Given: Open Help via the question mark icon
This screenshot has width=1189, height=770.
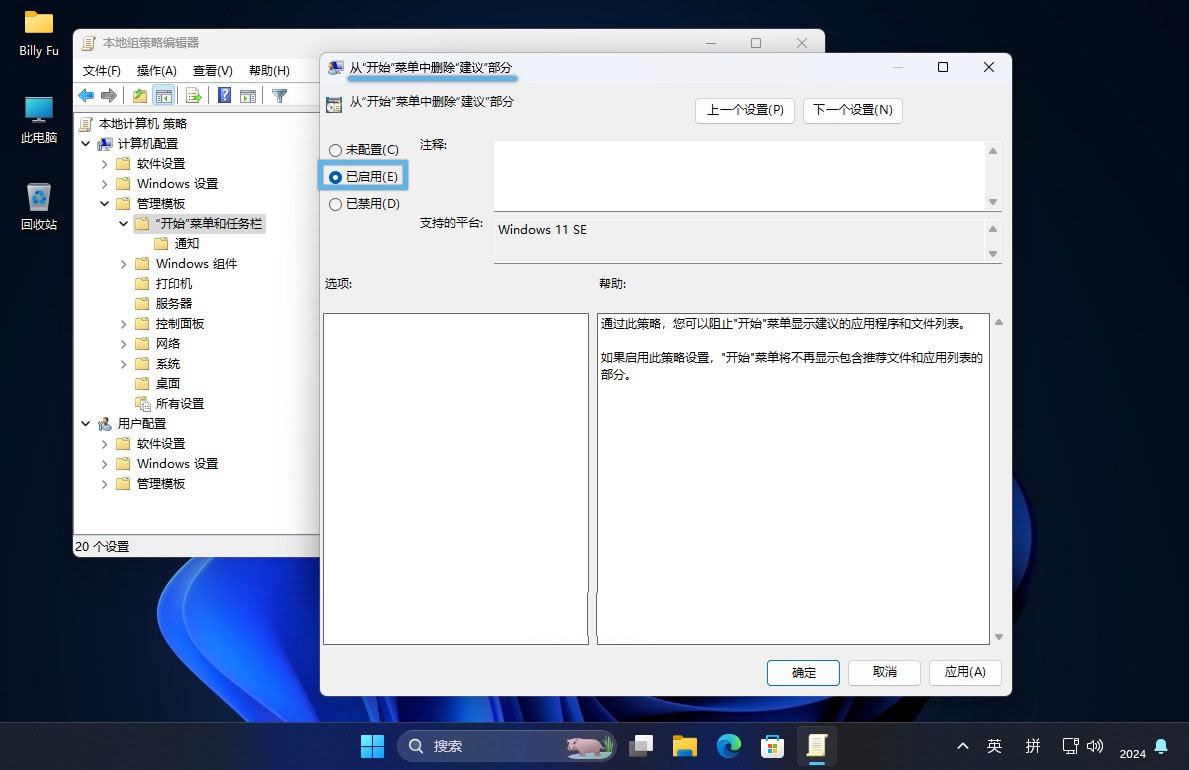Looking at the screenshot, I should click(224, 96).
